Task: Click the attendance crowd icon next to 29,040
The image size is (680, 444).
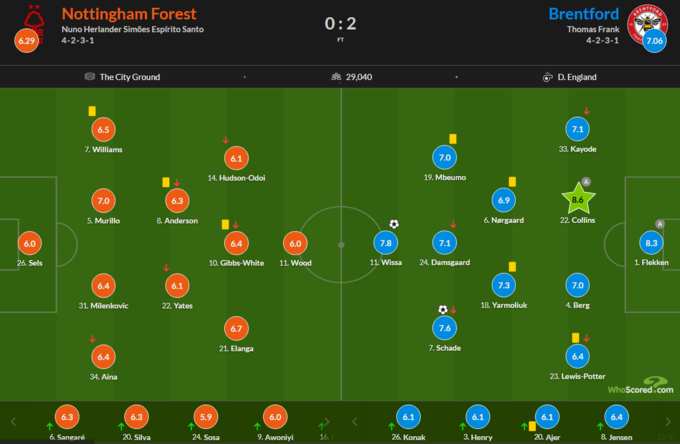Action: tap(335, 77)
